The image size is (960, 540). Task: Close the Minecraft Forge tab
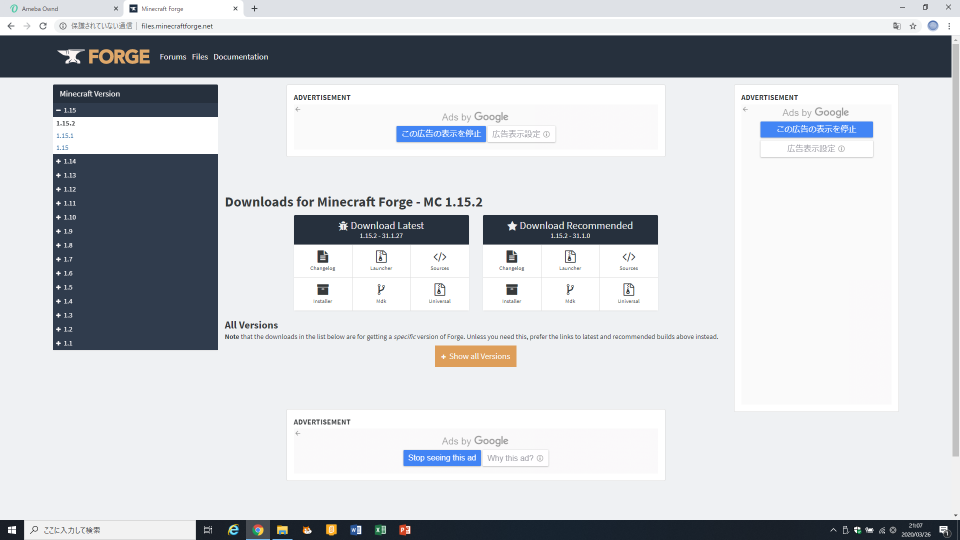point(236,9)
